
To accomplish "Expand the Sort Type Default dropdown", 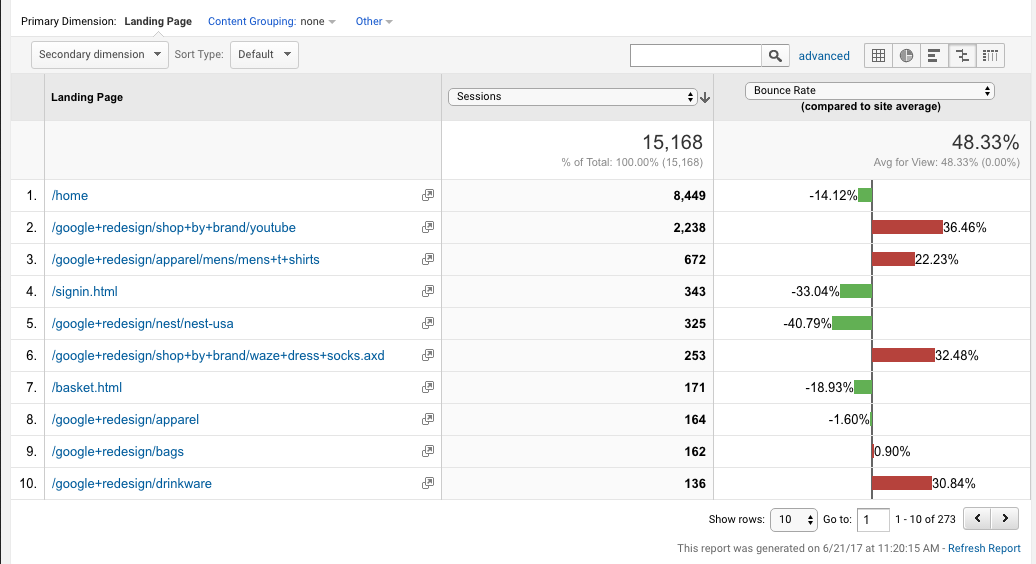I will (x=264, y=55).
